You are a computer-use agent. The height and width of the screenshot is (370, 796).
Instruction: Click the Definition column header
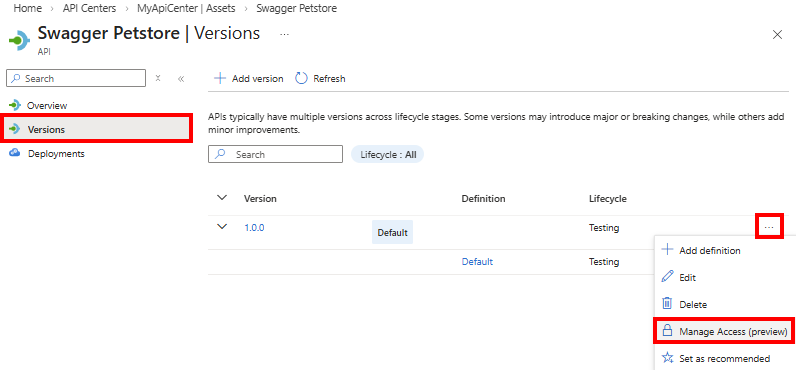(483, 198)
